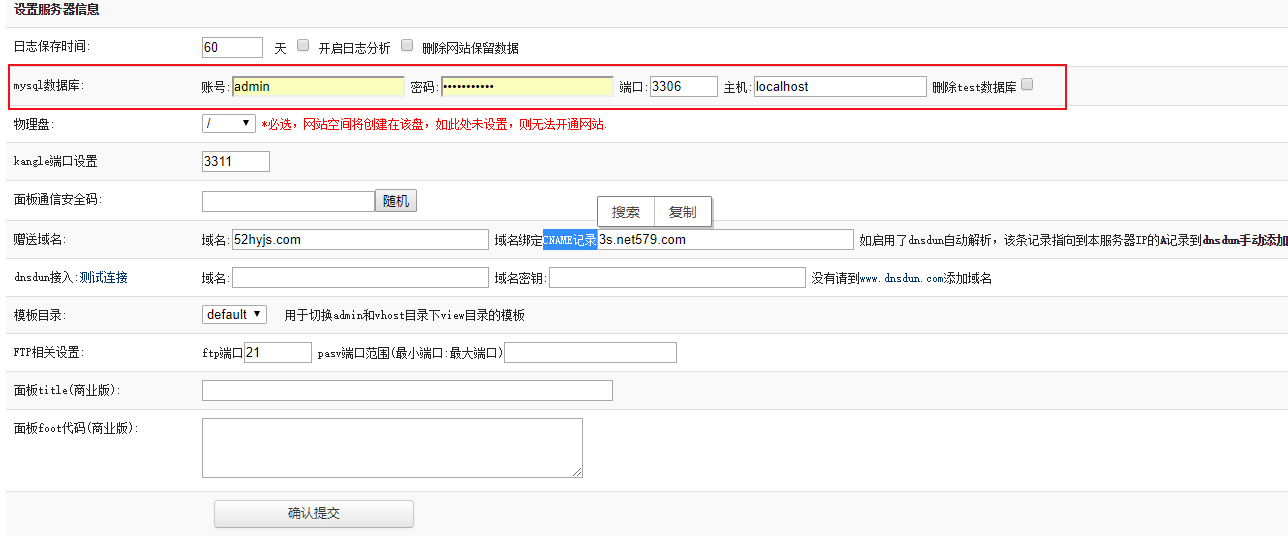Click the 日志保存时间 days field
1288x558 pixels.
point(232,47)
